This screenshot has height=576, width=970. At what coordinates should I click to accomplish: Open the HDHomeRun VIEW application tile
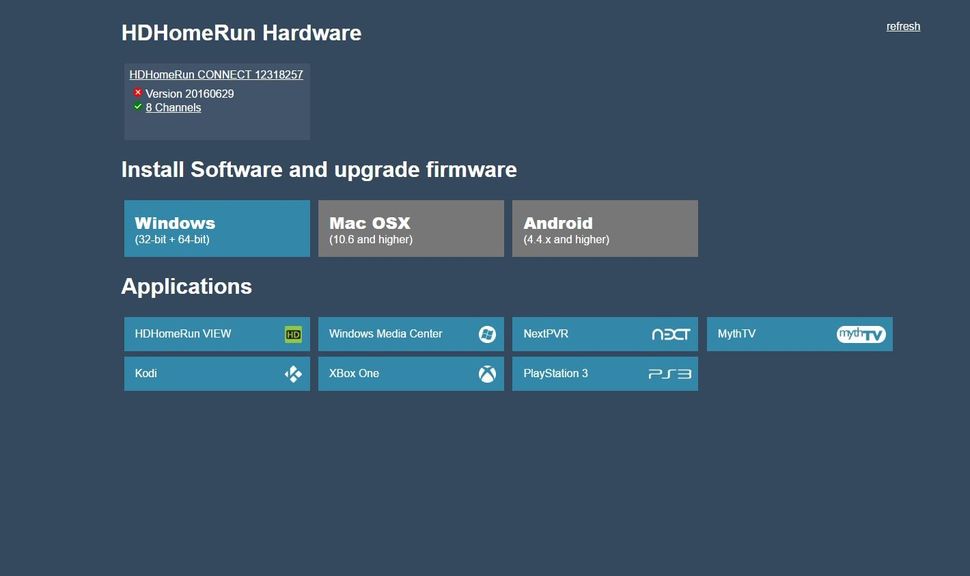(x=217, y=334)
